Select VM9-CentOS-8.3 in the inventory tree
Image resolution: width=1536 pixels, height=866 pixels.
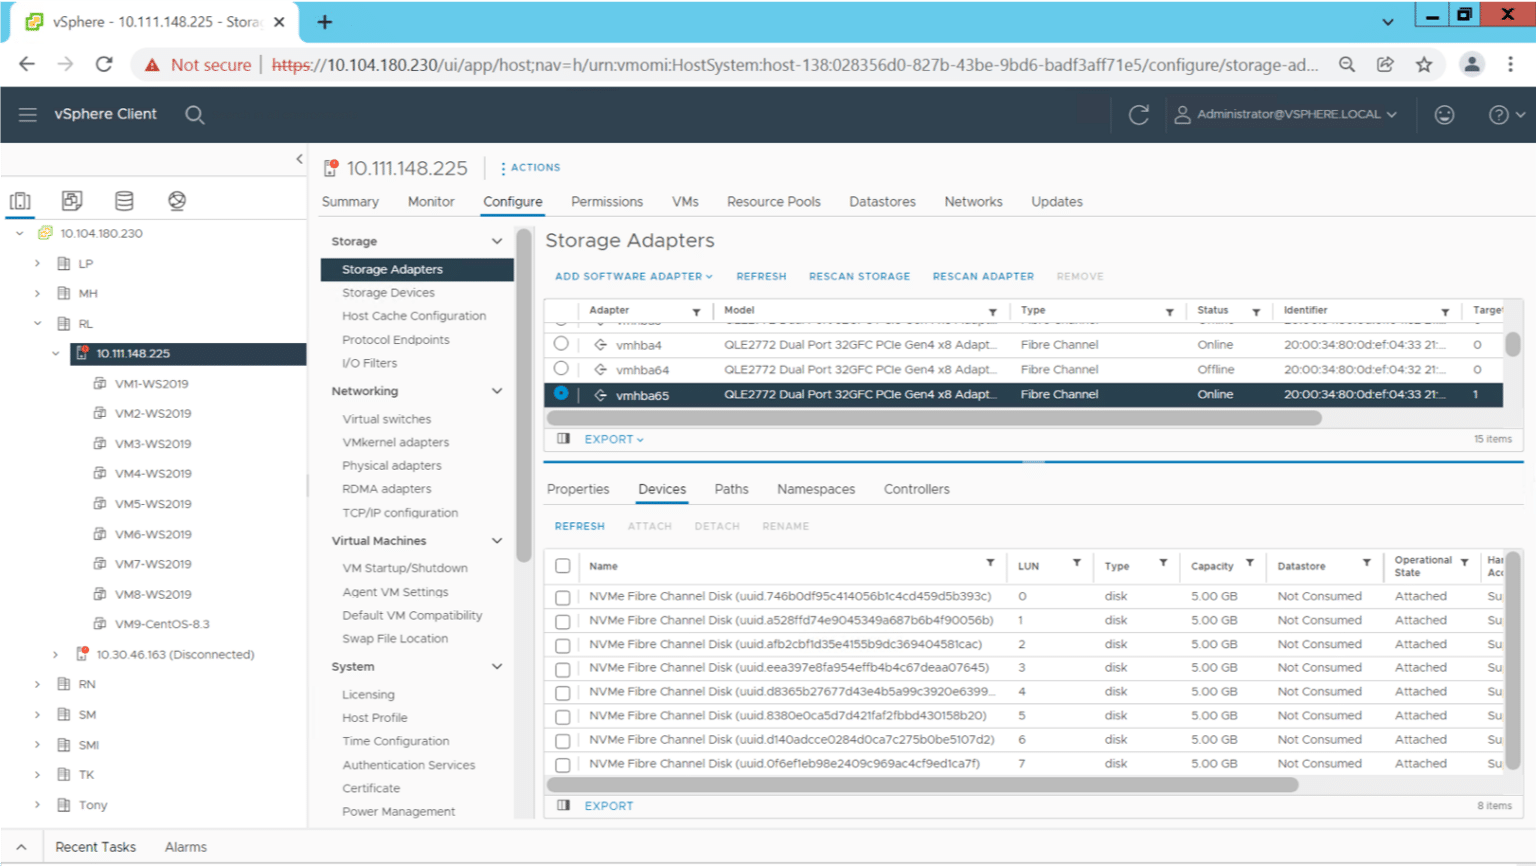point(162,624)
